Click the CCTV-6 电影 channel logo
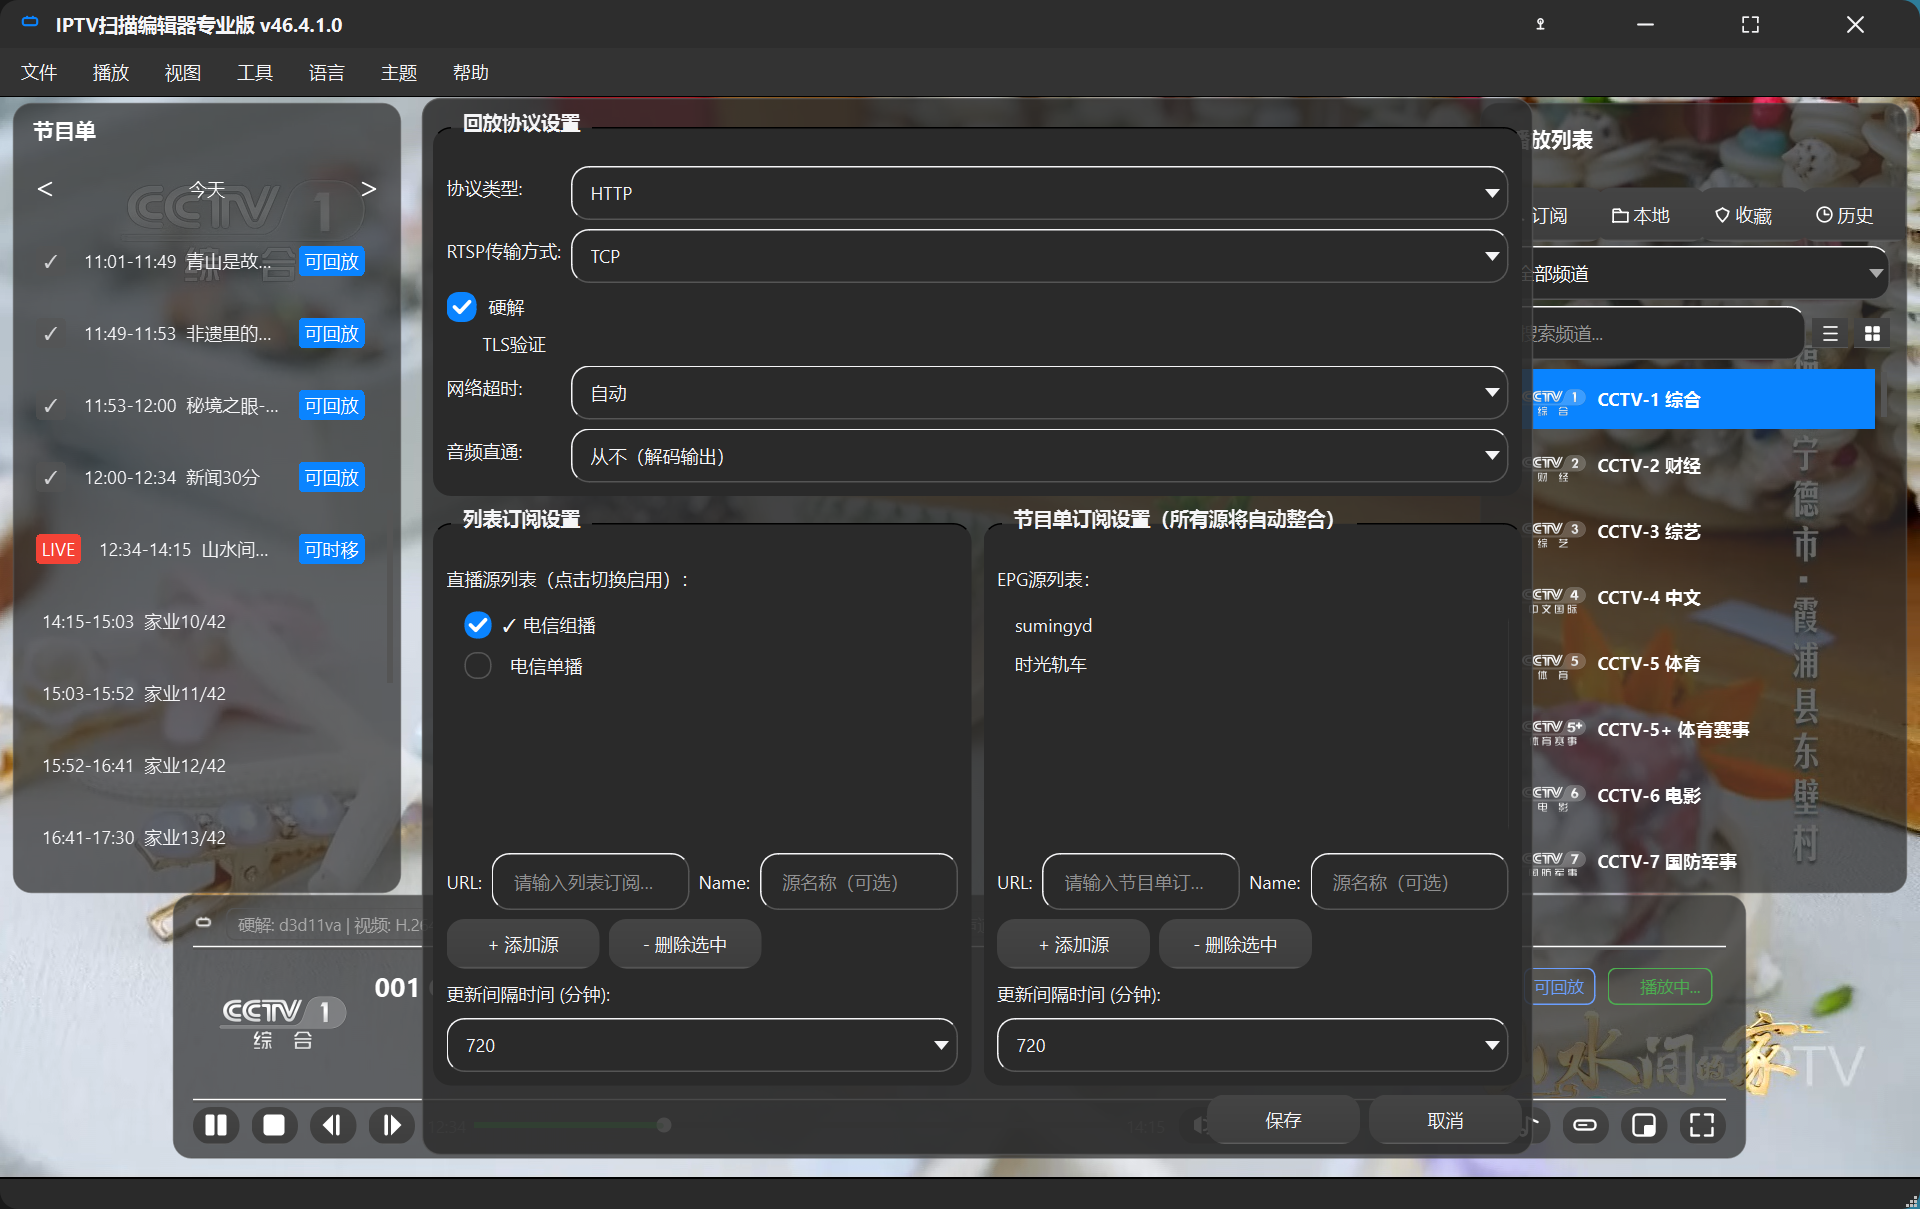Image resolution: width=1920 pixels, height=1209 pixels. click(x=1558, y=796)
